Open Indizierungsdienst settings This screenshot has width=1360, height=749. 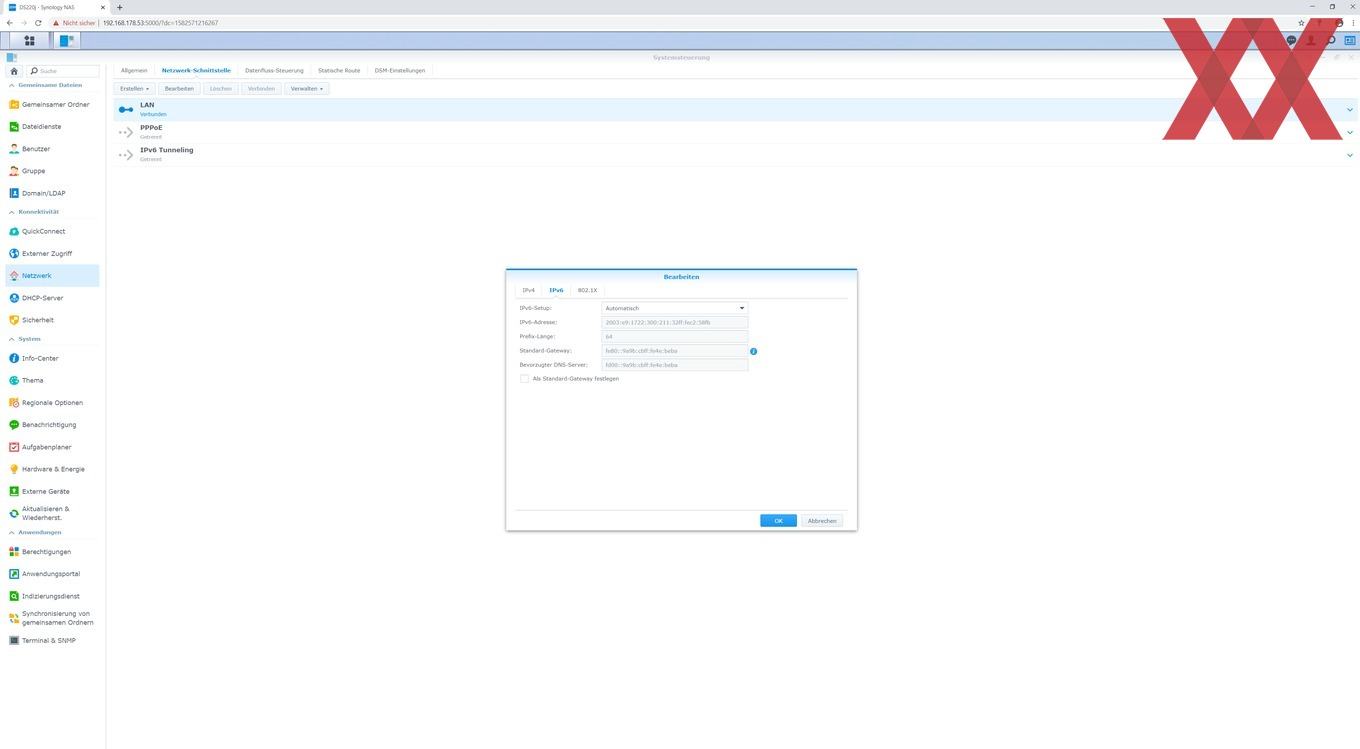point(52,596)
